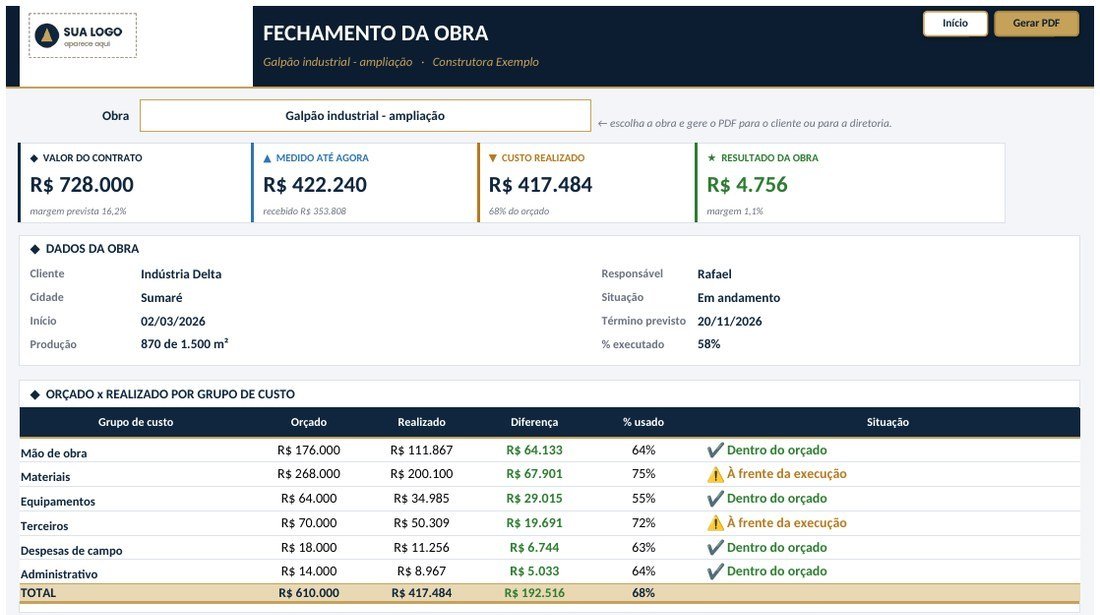This screenshot has width=1100, height=615.
Task: Click the end date 20/11/2026
Action: [730, 322]
